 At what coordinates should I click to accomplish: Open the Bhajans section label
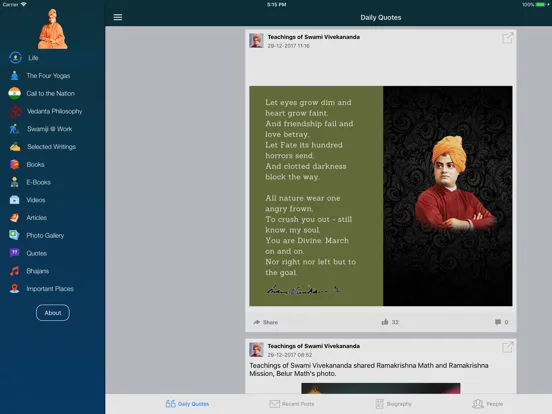point(38,271)
